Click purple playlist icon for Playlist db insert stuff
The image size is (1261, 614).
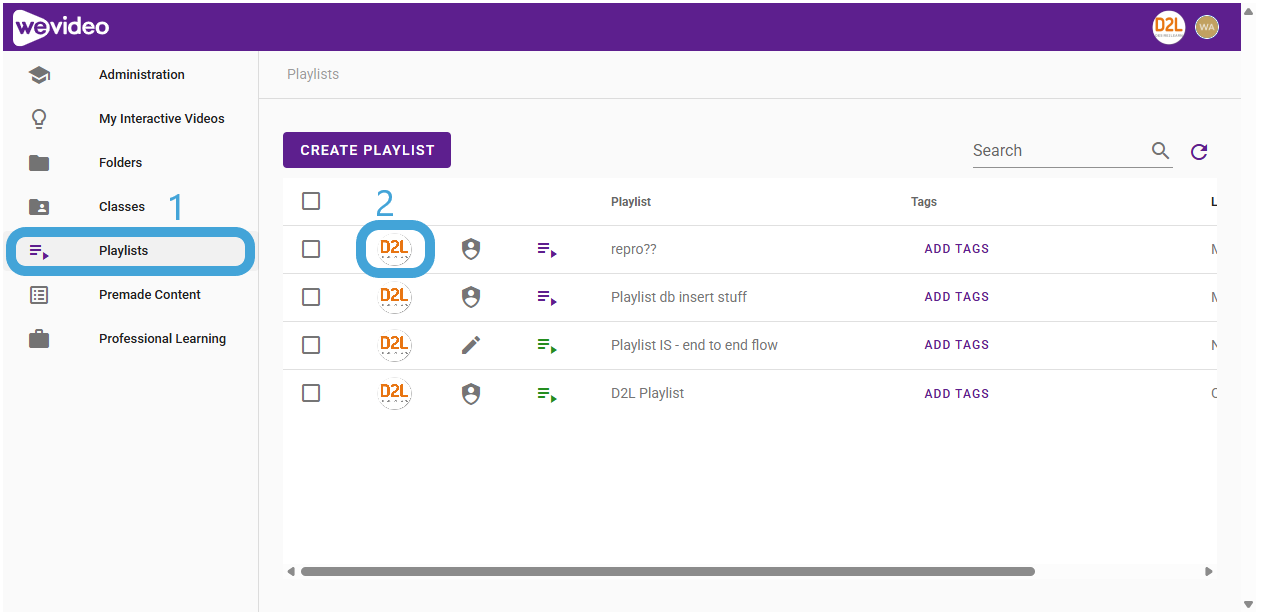[x=547, y=298]
